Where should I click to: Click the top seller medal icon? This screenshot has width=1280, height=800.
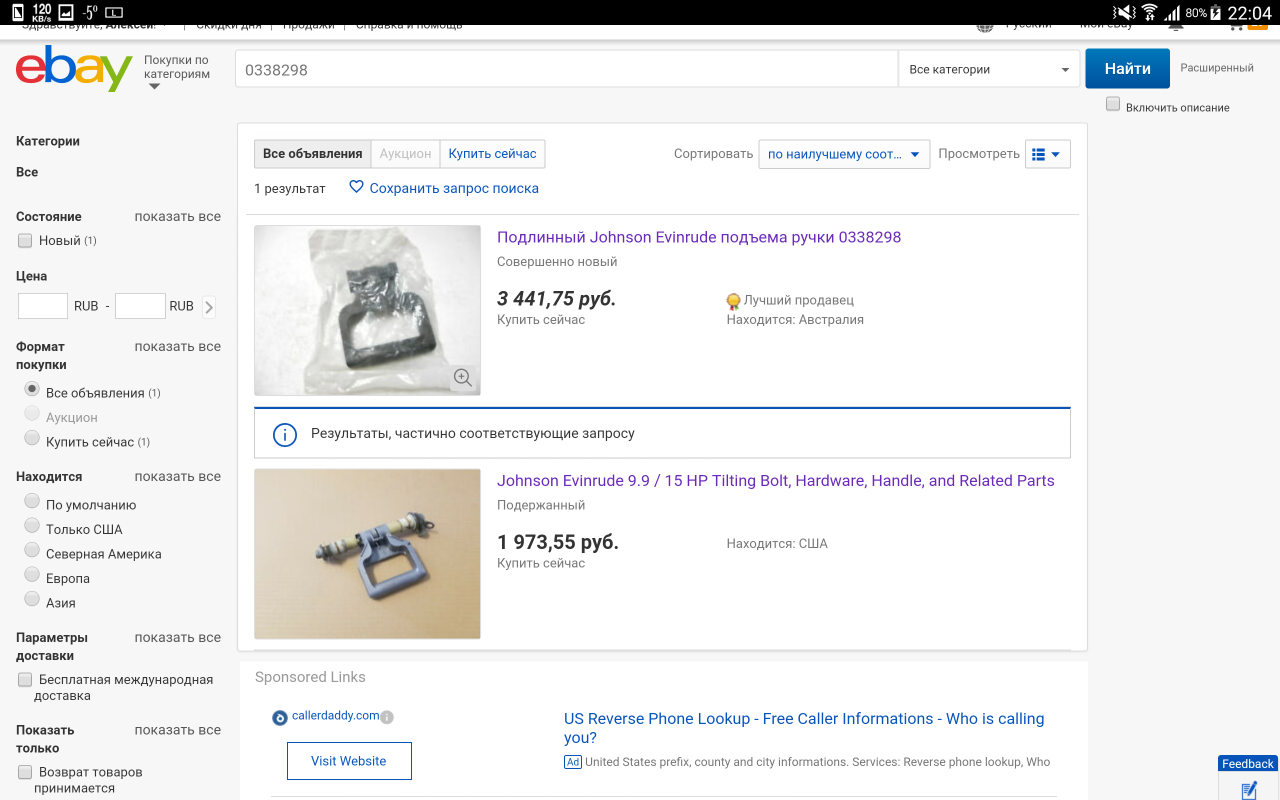[733, 301]
